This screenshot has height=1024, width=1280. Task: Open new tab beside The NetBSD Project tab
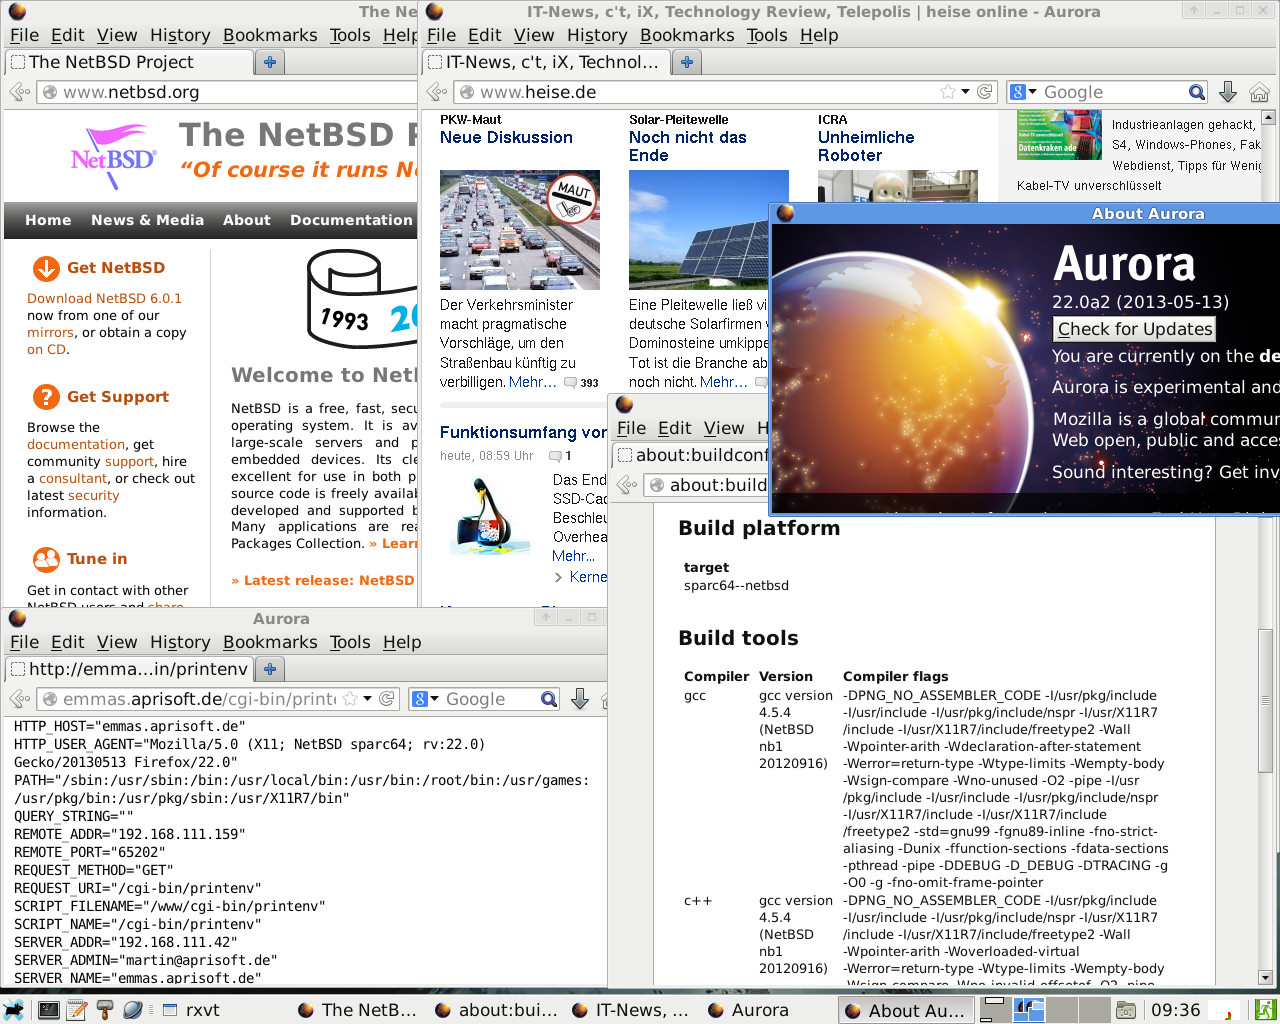pos(269,62)
